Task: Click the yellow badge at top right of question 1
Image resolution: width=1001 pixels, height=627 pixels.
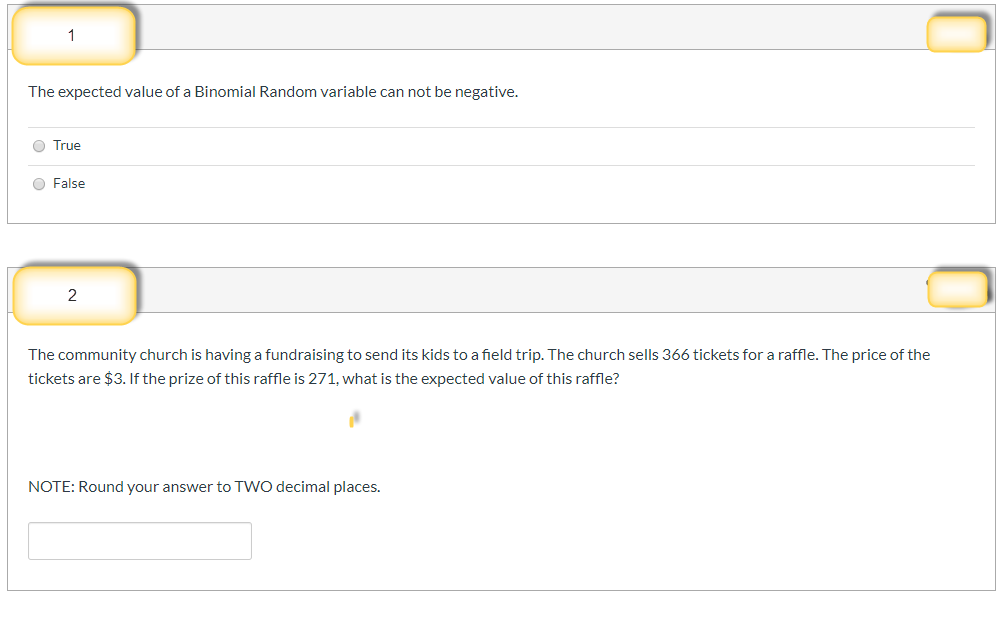Action: (956, 32)
